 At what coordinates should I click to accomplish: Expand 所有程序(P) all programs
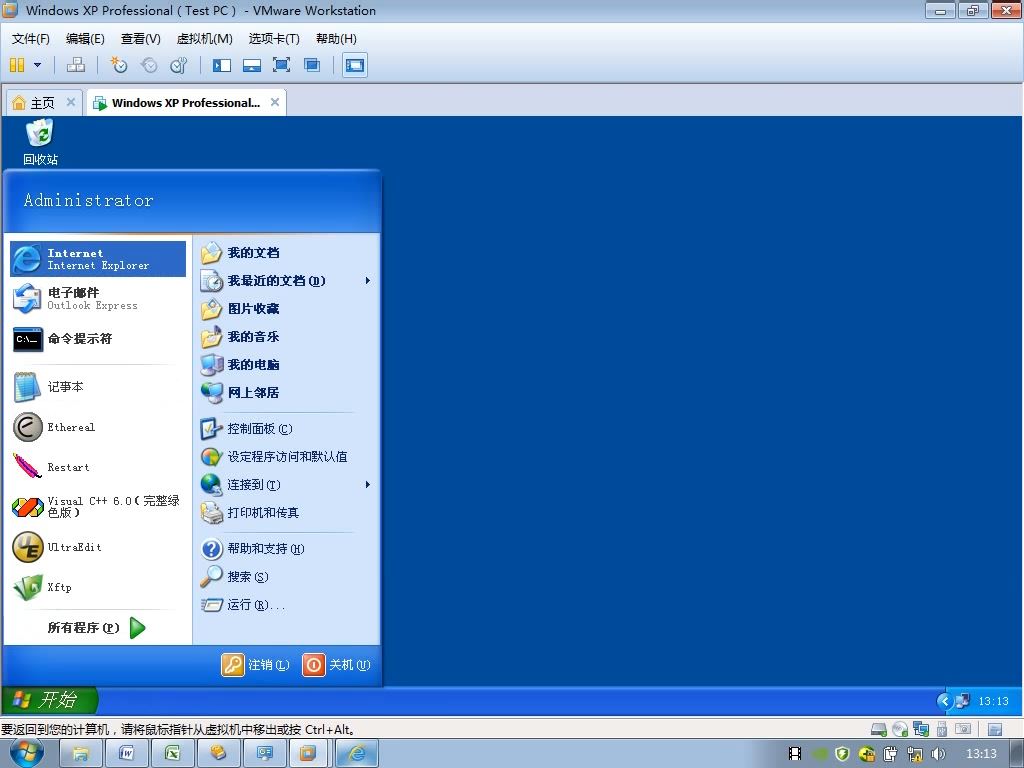pos(98,628)
